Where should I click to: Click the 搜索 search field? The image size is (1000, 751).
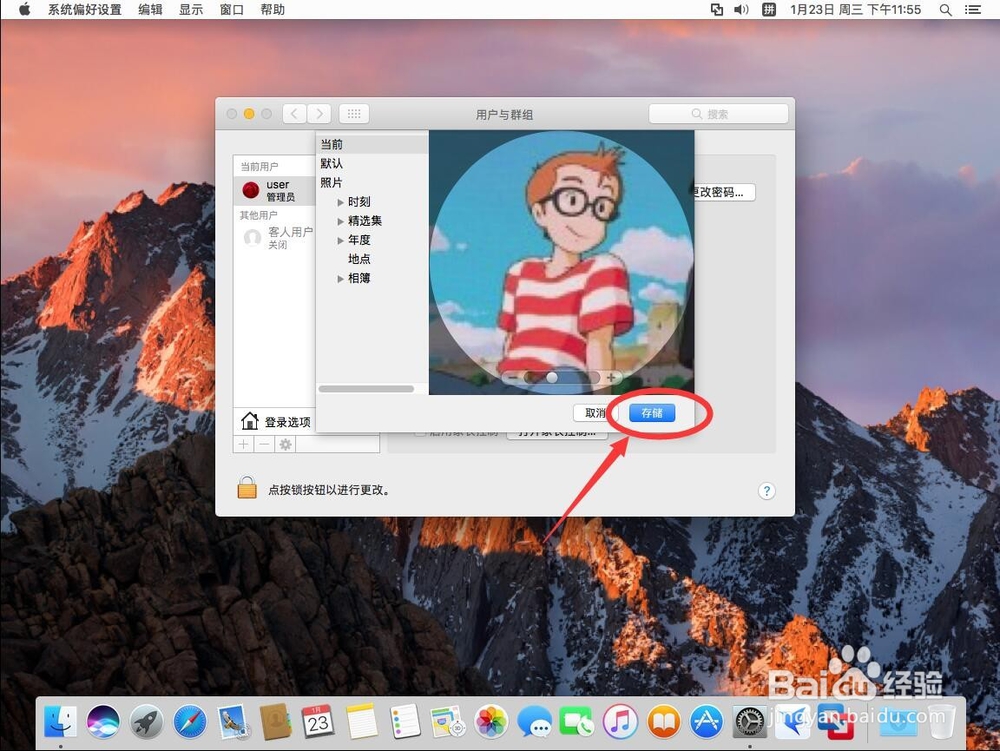[x=718, y=114]
